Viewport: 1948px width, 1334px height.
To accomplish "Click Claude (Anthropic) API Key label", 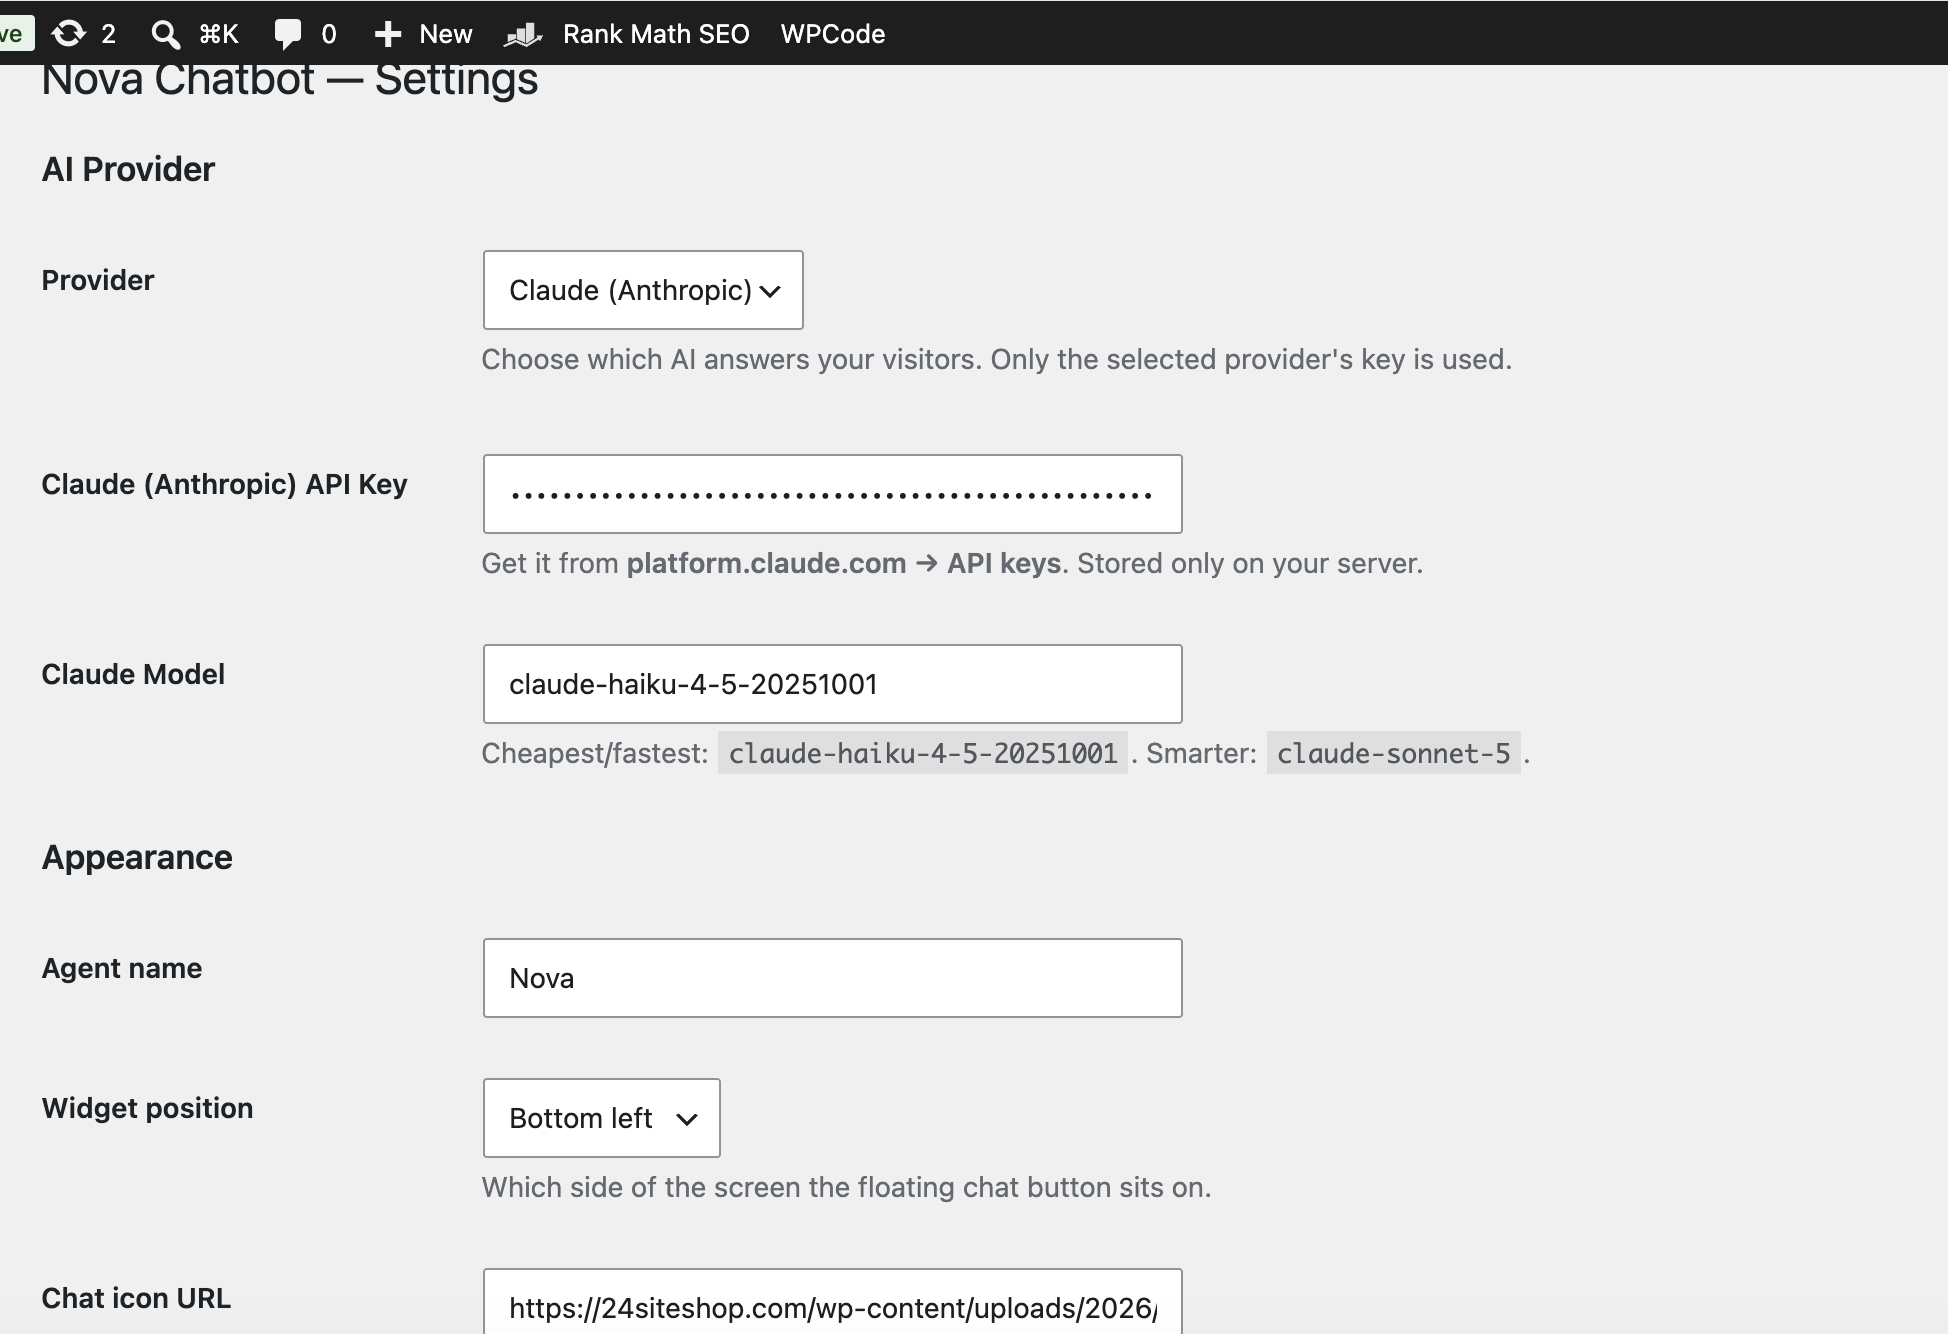I will (x=224, y=484).
